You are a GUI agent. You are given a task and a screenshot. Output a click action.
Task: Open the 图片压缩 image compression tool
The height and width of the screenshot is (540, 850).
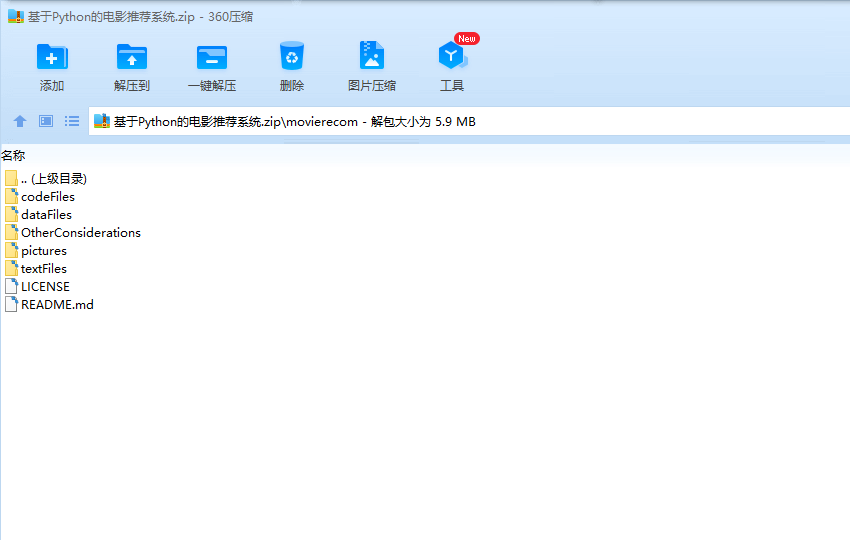pos(372,55)
